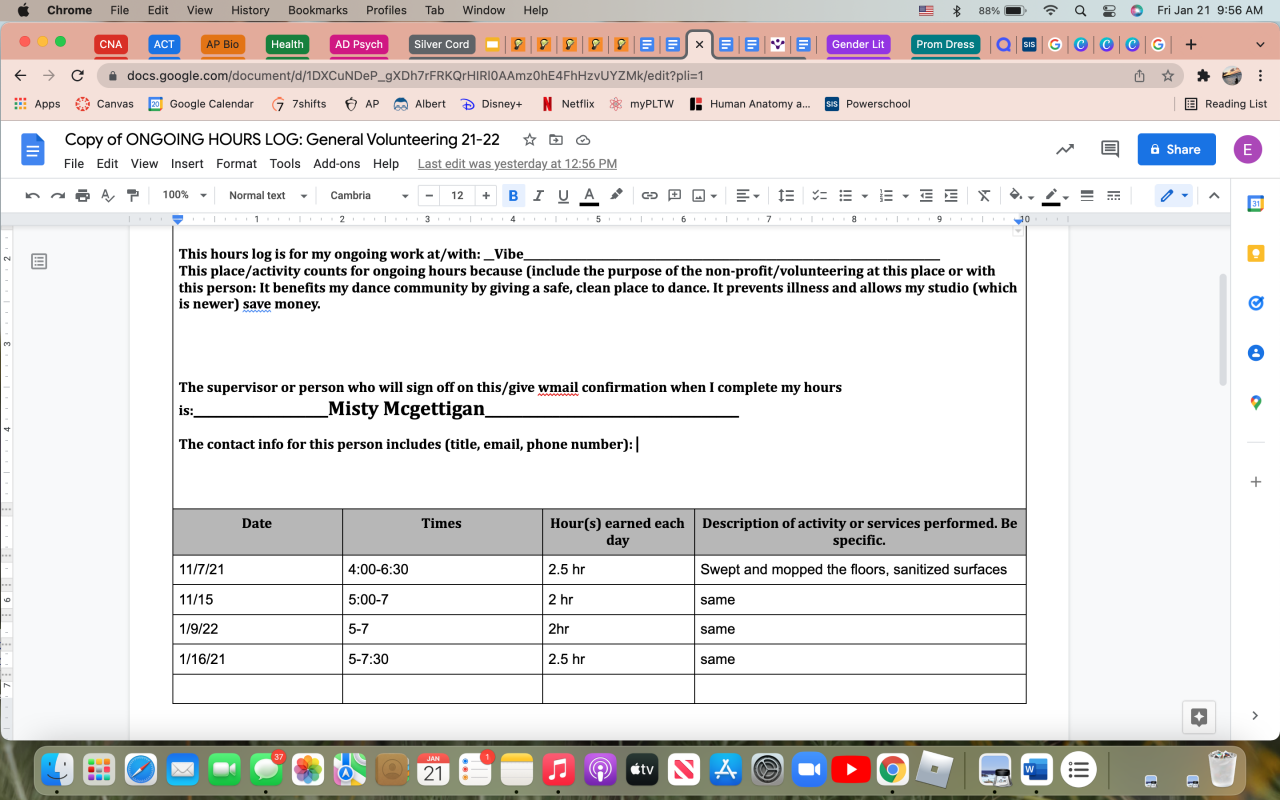This screenshot has height=800, width=1280.
Task: Increase the font size
Action: coord(486,195)
